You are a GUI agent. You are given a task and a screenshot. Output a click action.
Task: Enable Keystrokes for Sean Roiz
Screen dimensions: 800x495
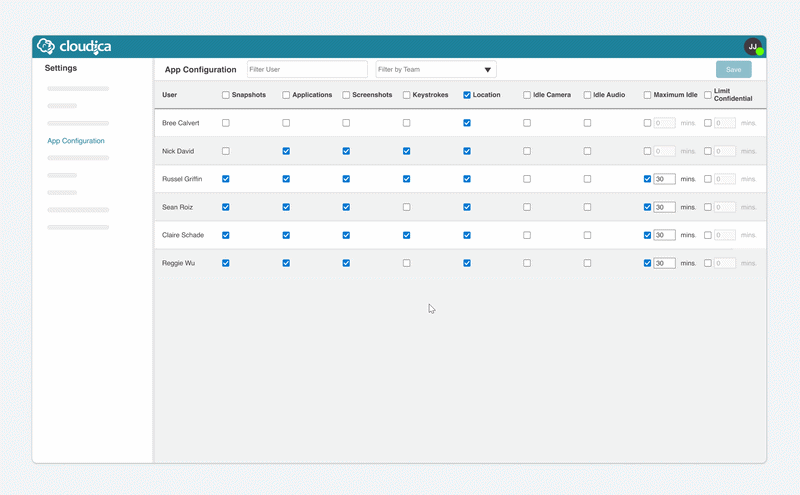point(407,207)
